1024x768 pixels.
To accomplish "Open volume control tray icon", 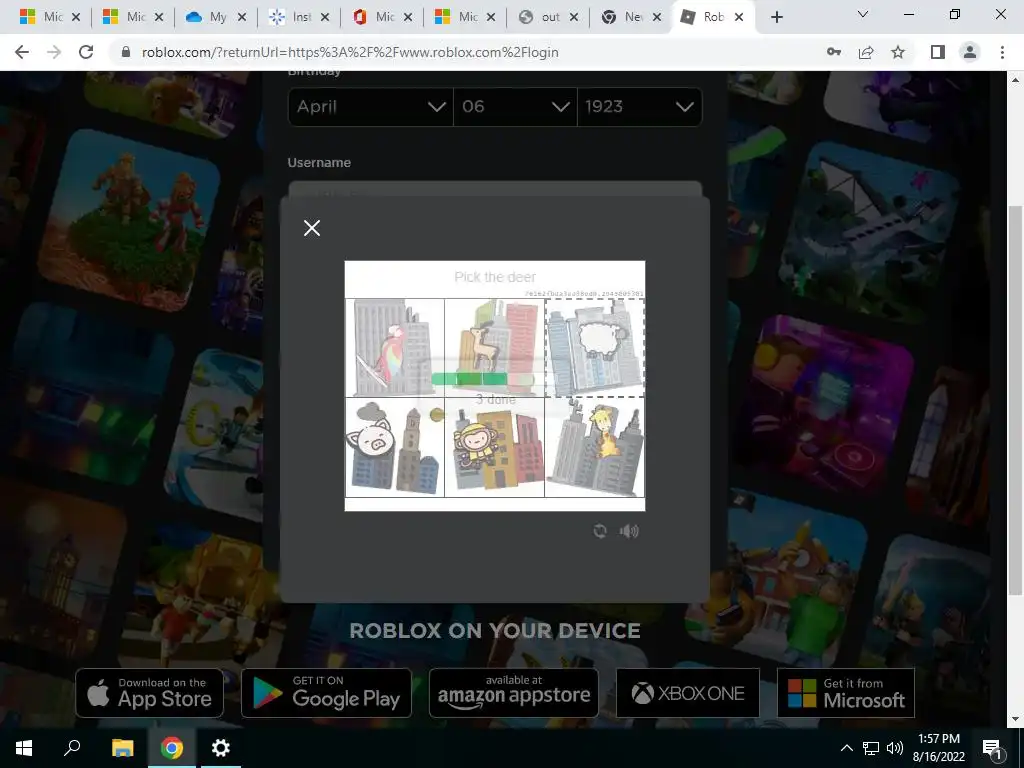I will [895, 748].
